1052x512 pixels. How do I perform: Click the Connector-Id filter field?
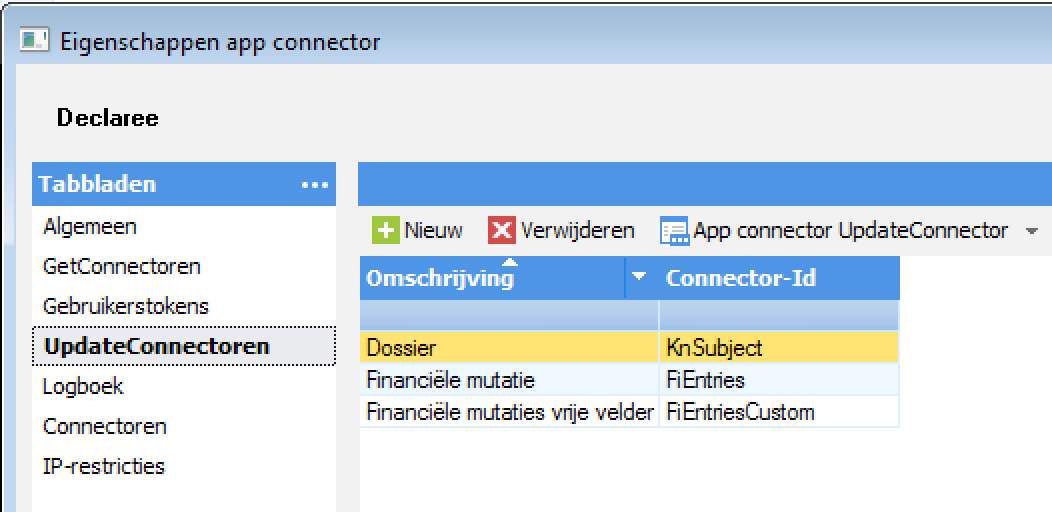pos(778,316)
